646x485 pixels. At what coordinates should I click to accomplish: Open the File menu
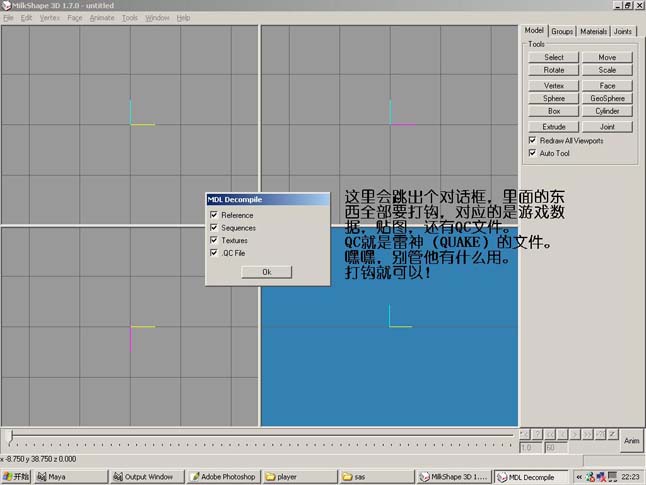point(8,18)
